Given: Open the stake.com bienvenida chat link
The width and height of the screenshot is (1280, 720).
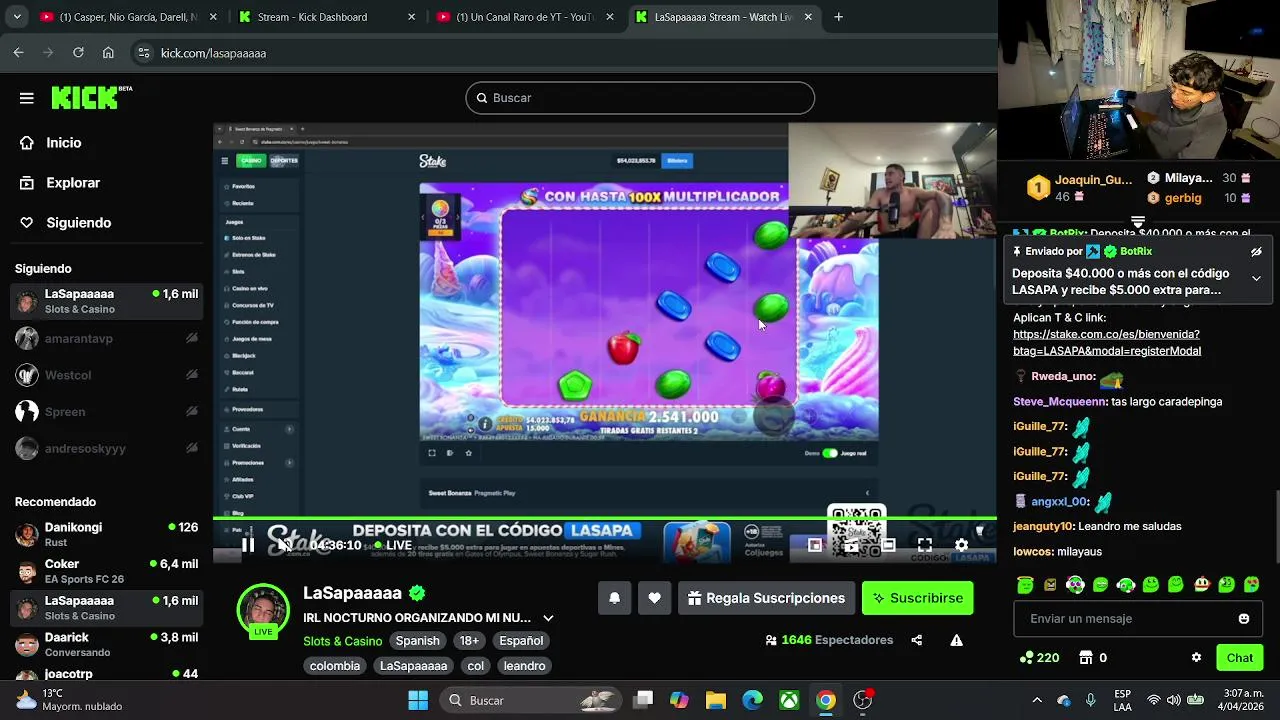Looking at the screenshot, I should (x=1107, y=343).
